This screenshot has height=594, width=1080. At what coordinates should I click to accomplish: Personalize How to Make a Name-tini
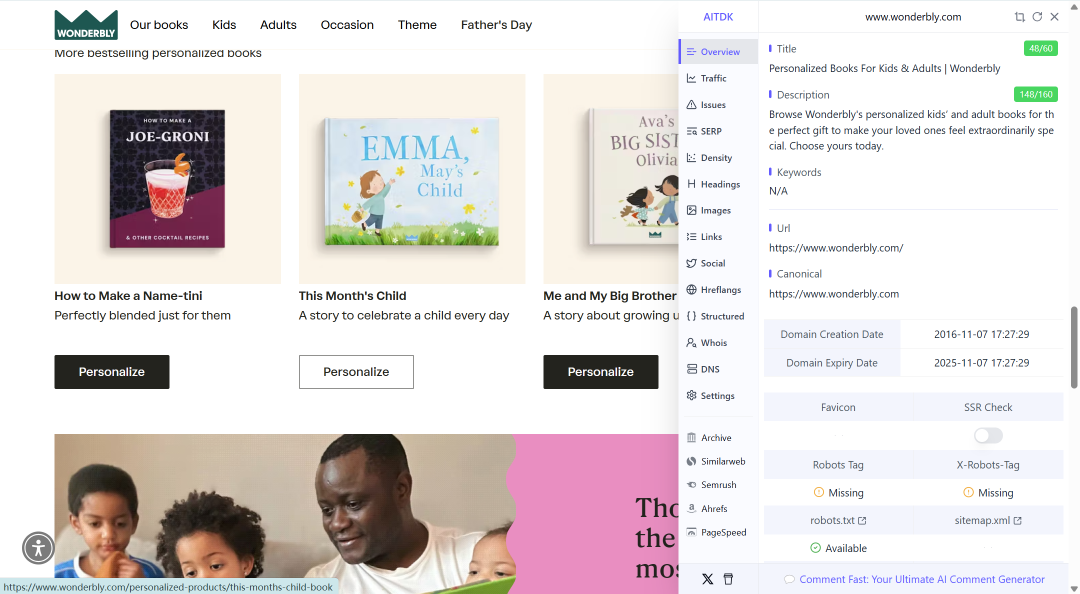click(x=112, y=372)
